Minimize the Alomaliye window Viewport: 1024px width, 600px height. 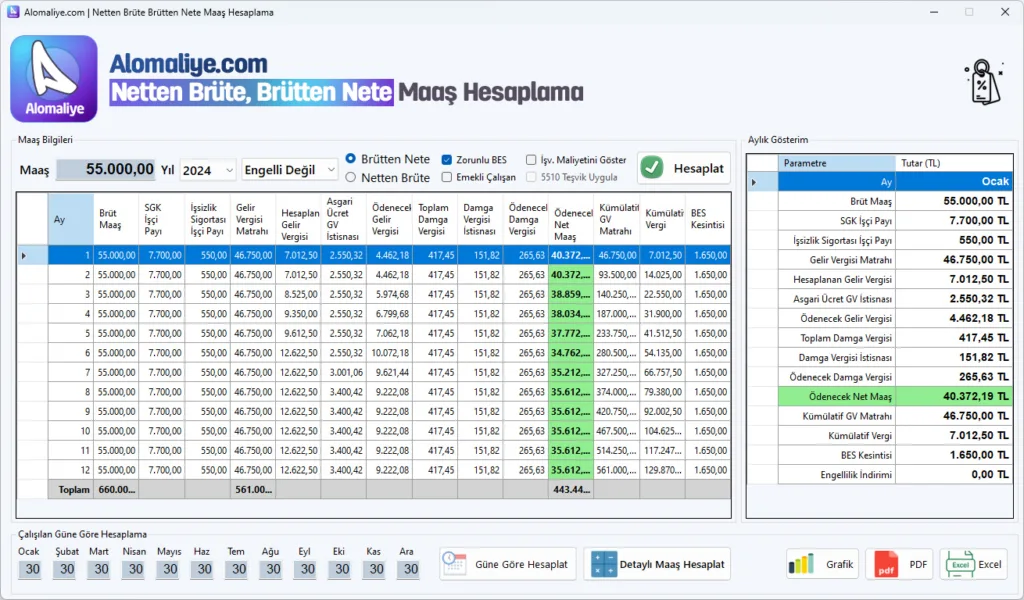coord(934,12)
